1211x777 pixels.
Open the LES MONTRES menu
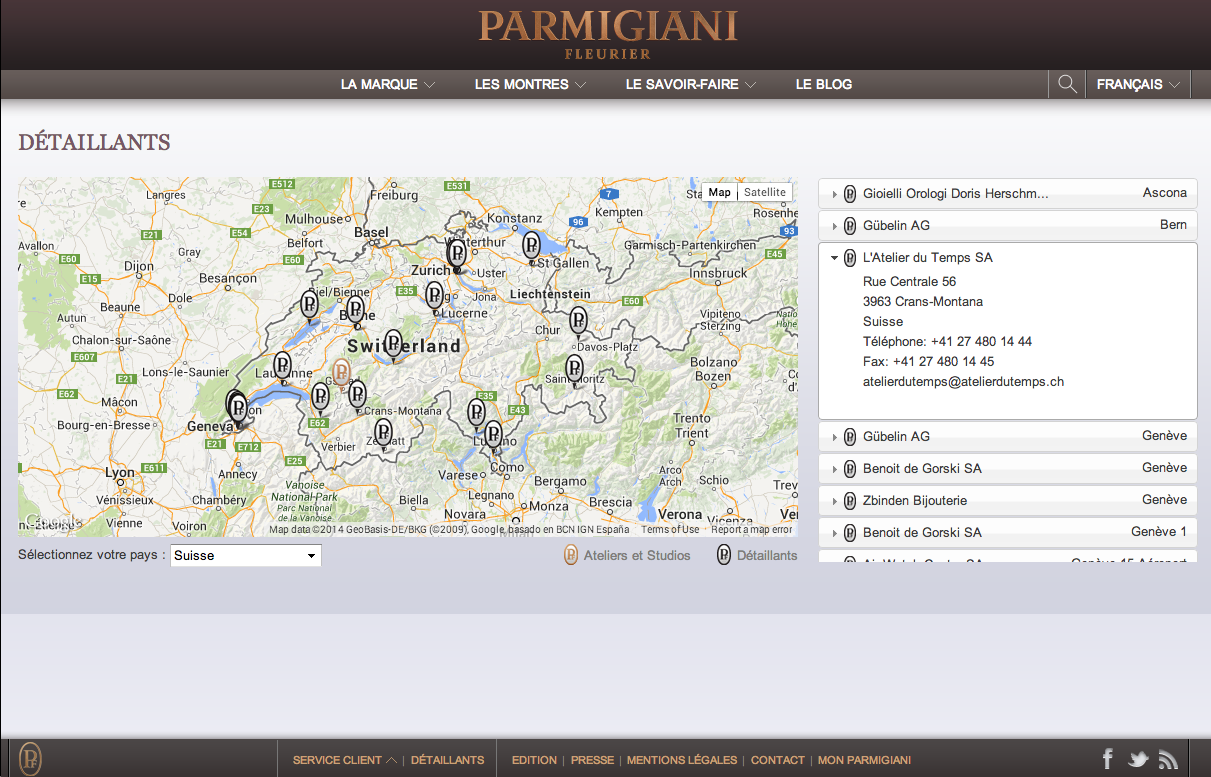point(530,84)
